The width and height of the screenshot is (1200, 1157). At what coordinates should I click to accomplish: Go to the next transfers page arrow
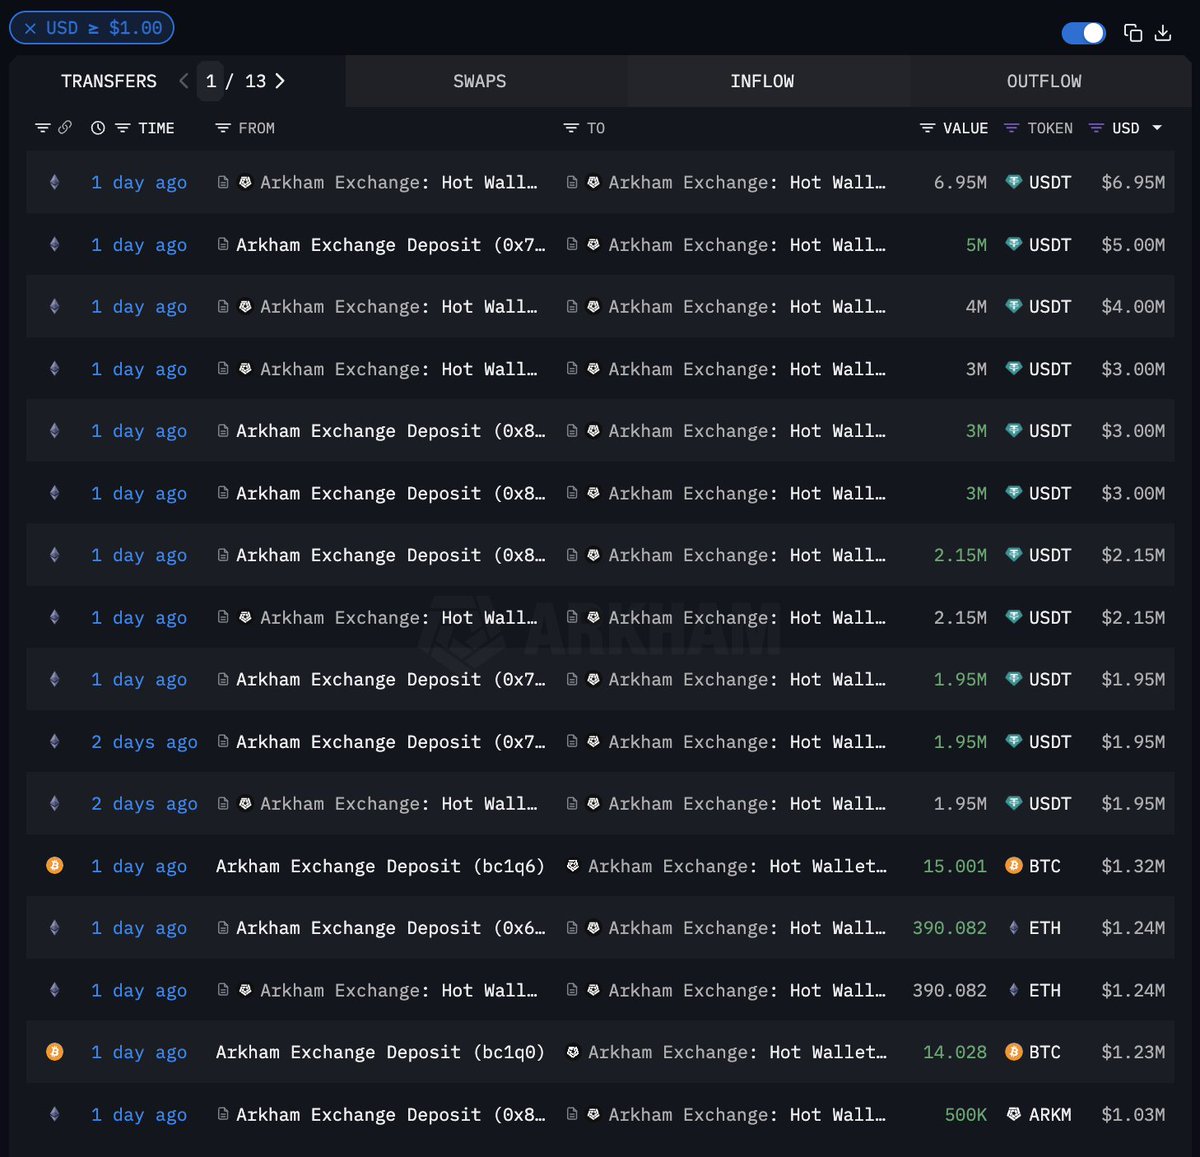280,81
